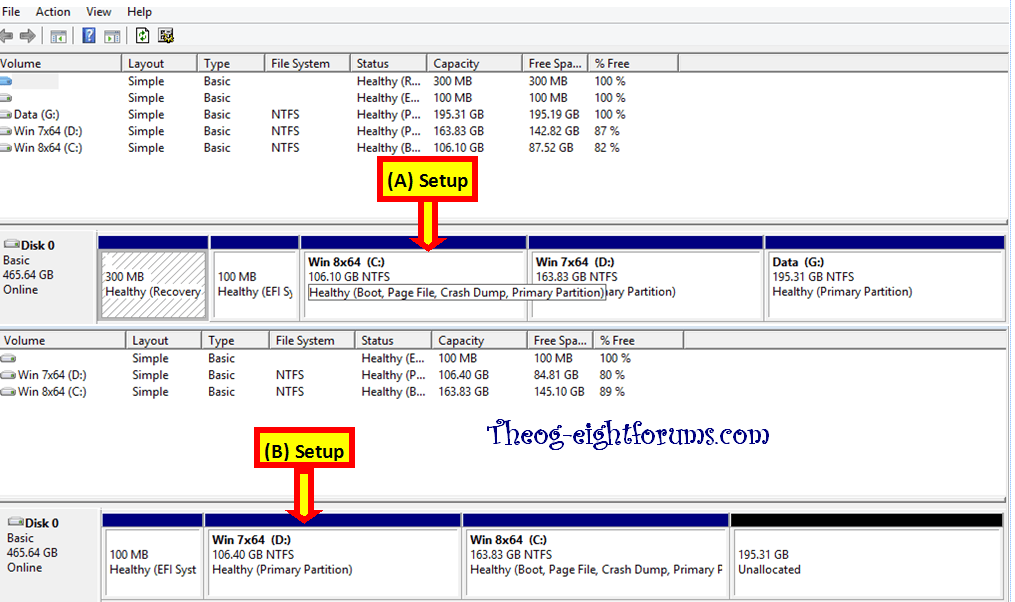Image resolution: width=1015 pixels, height=602 pixels.
Task: Click the 82 % free cell
Action: point(607,148)
